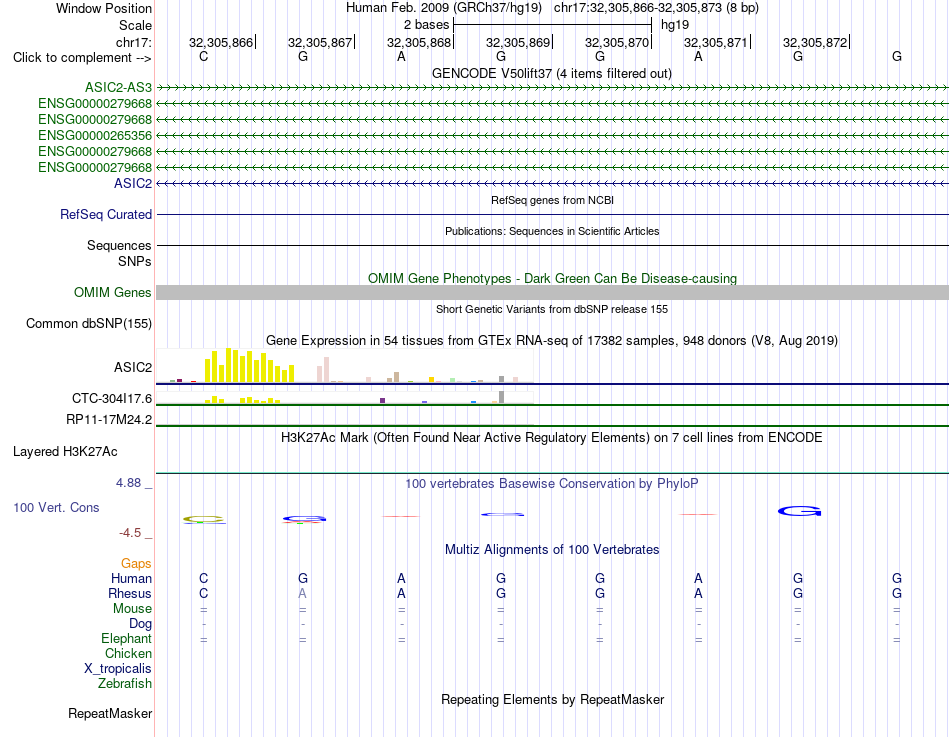The image size is (950, 737).
Task: Click the 4.88 PhyloP upper limit value
Action: [128, 484]
